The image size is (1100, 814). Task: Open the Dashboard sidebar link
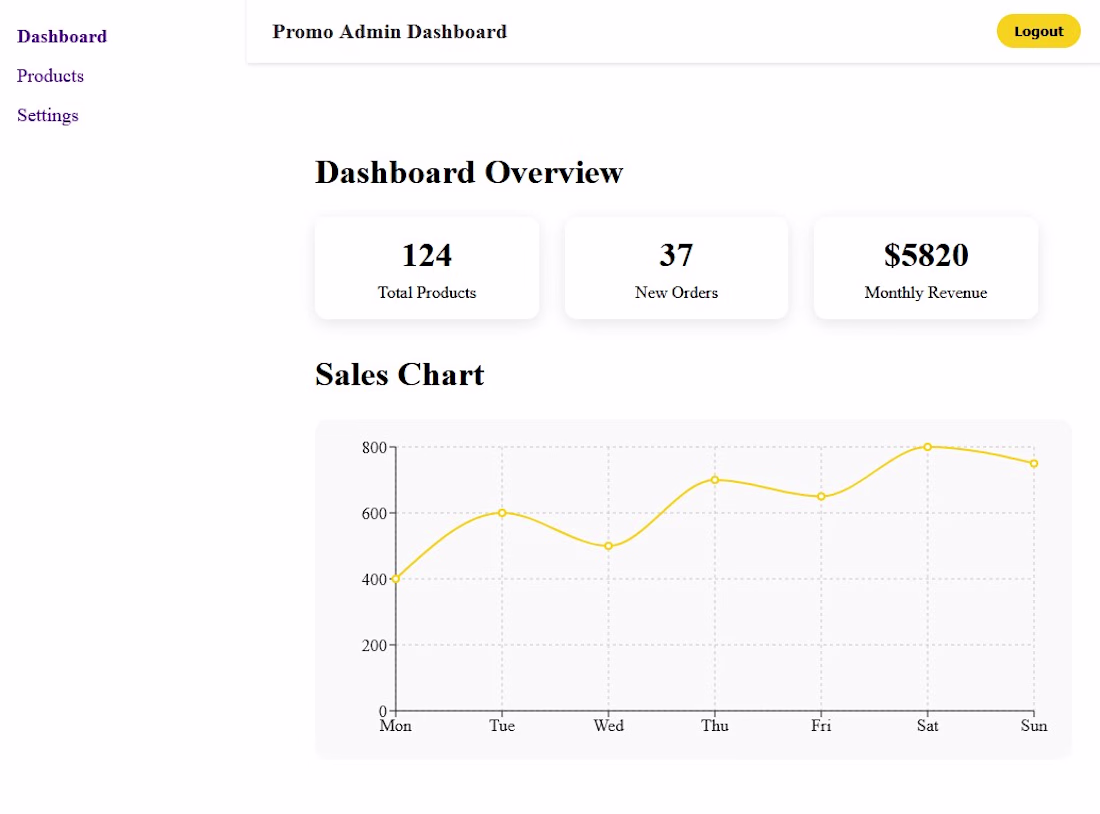click(62, 37)
